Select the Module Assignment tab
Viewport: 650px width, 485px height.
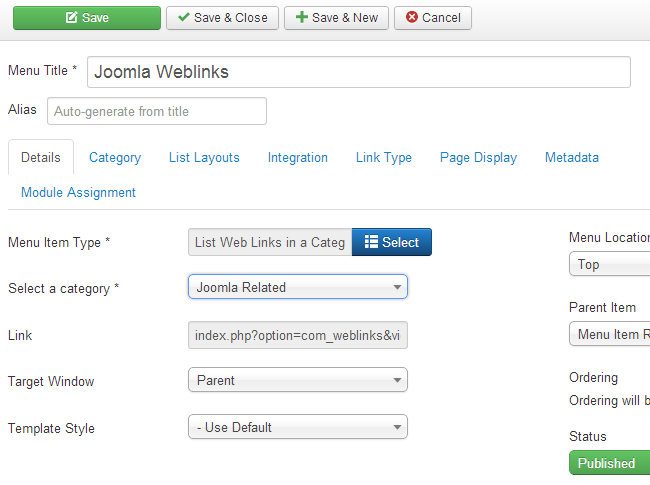click(78, 192)
